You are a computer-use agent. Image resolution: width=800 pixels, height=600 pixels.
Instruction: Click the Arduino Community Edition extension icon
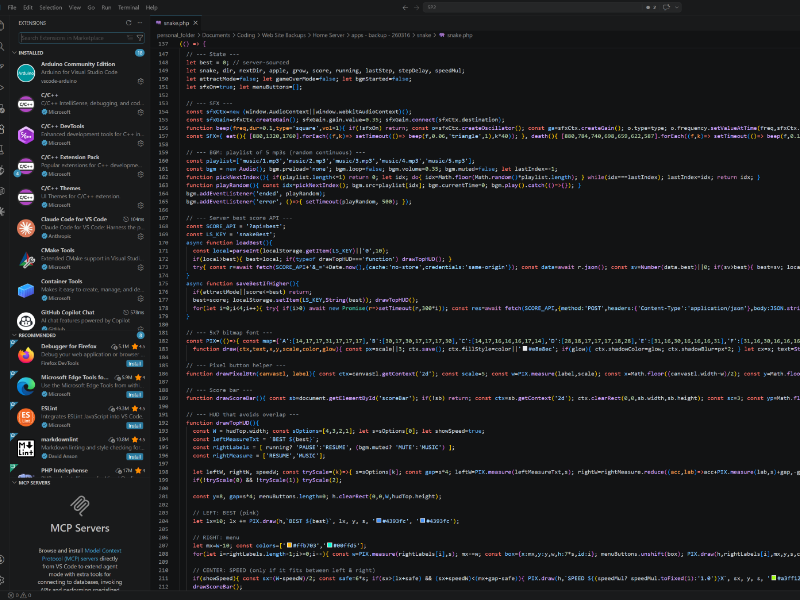click(26, 72)
